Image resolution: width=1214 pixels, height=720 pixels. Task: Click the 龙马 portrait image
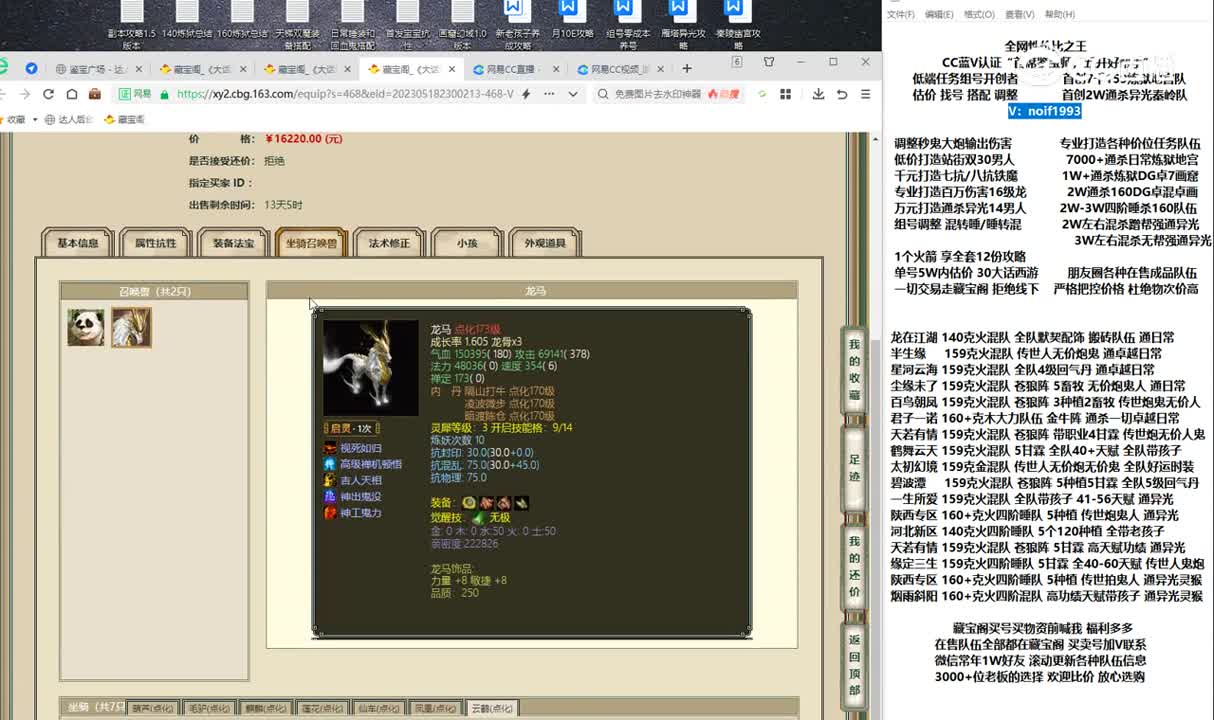tap(370, 368)
